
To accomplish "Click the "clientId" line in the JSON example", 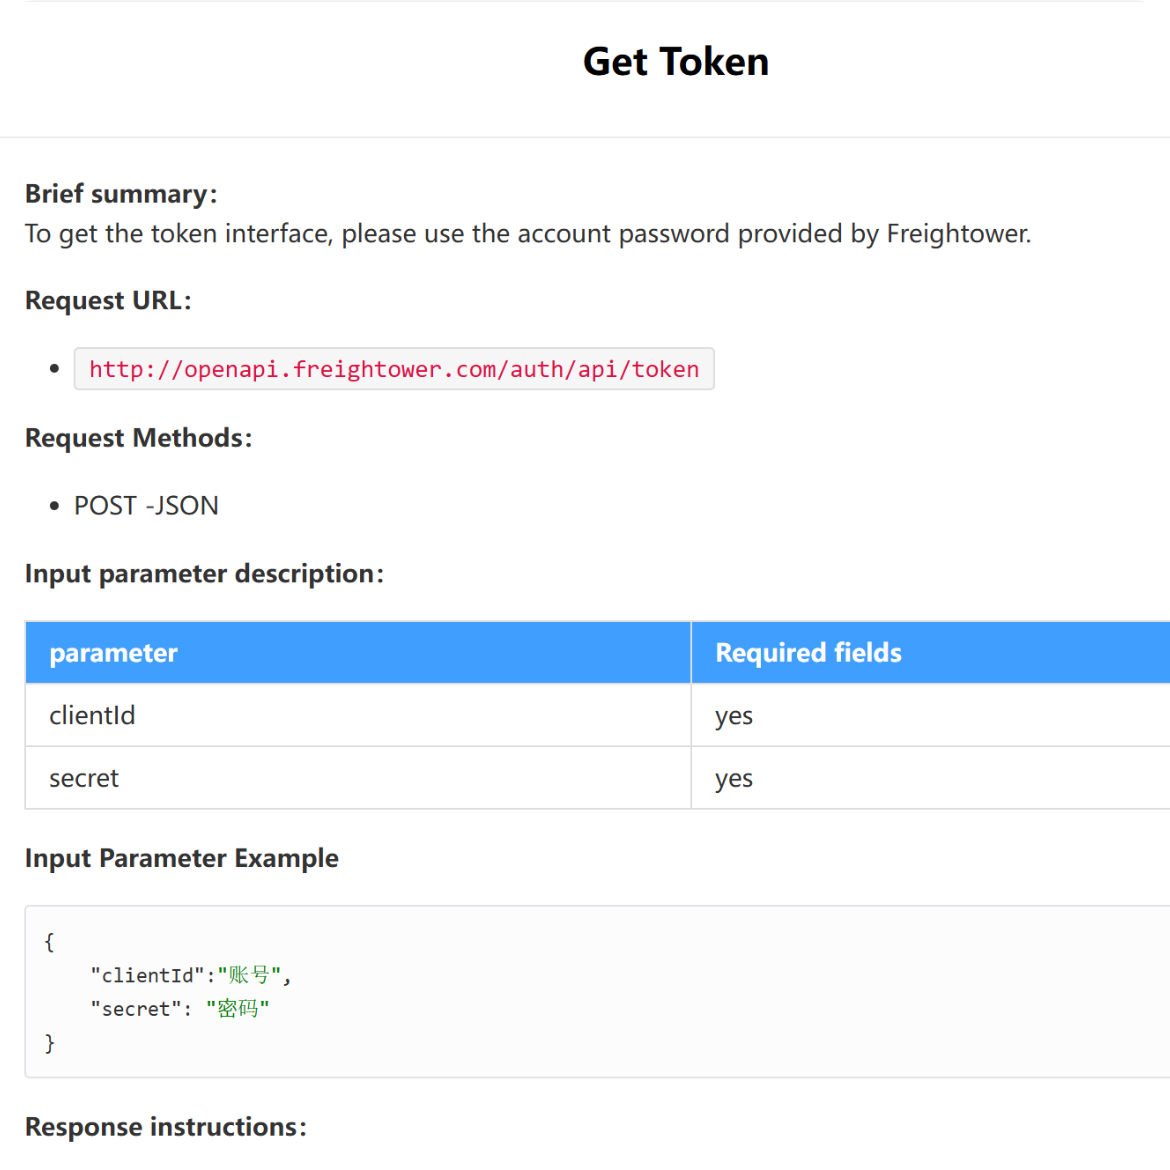I will 190,975.
